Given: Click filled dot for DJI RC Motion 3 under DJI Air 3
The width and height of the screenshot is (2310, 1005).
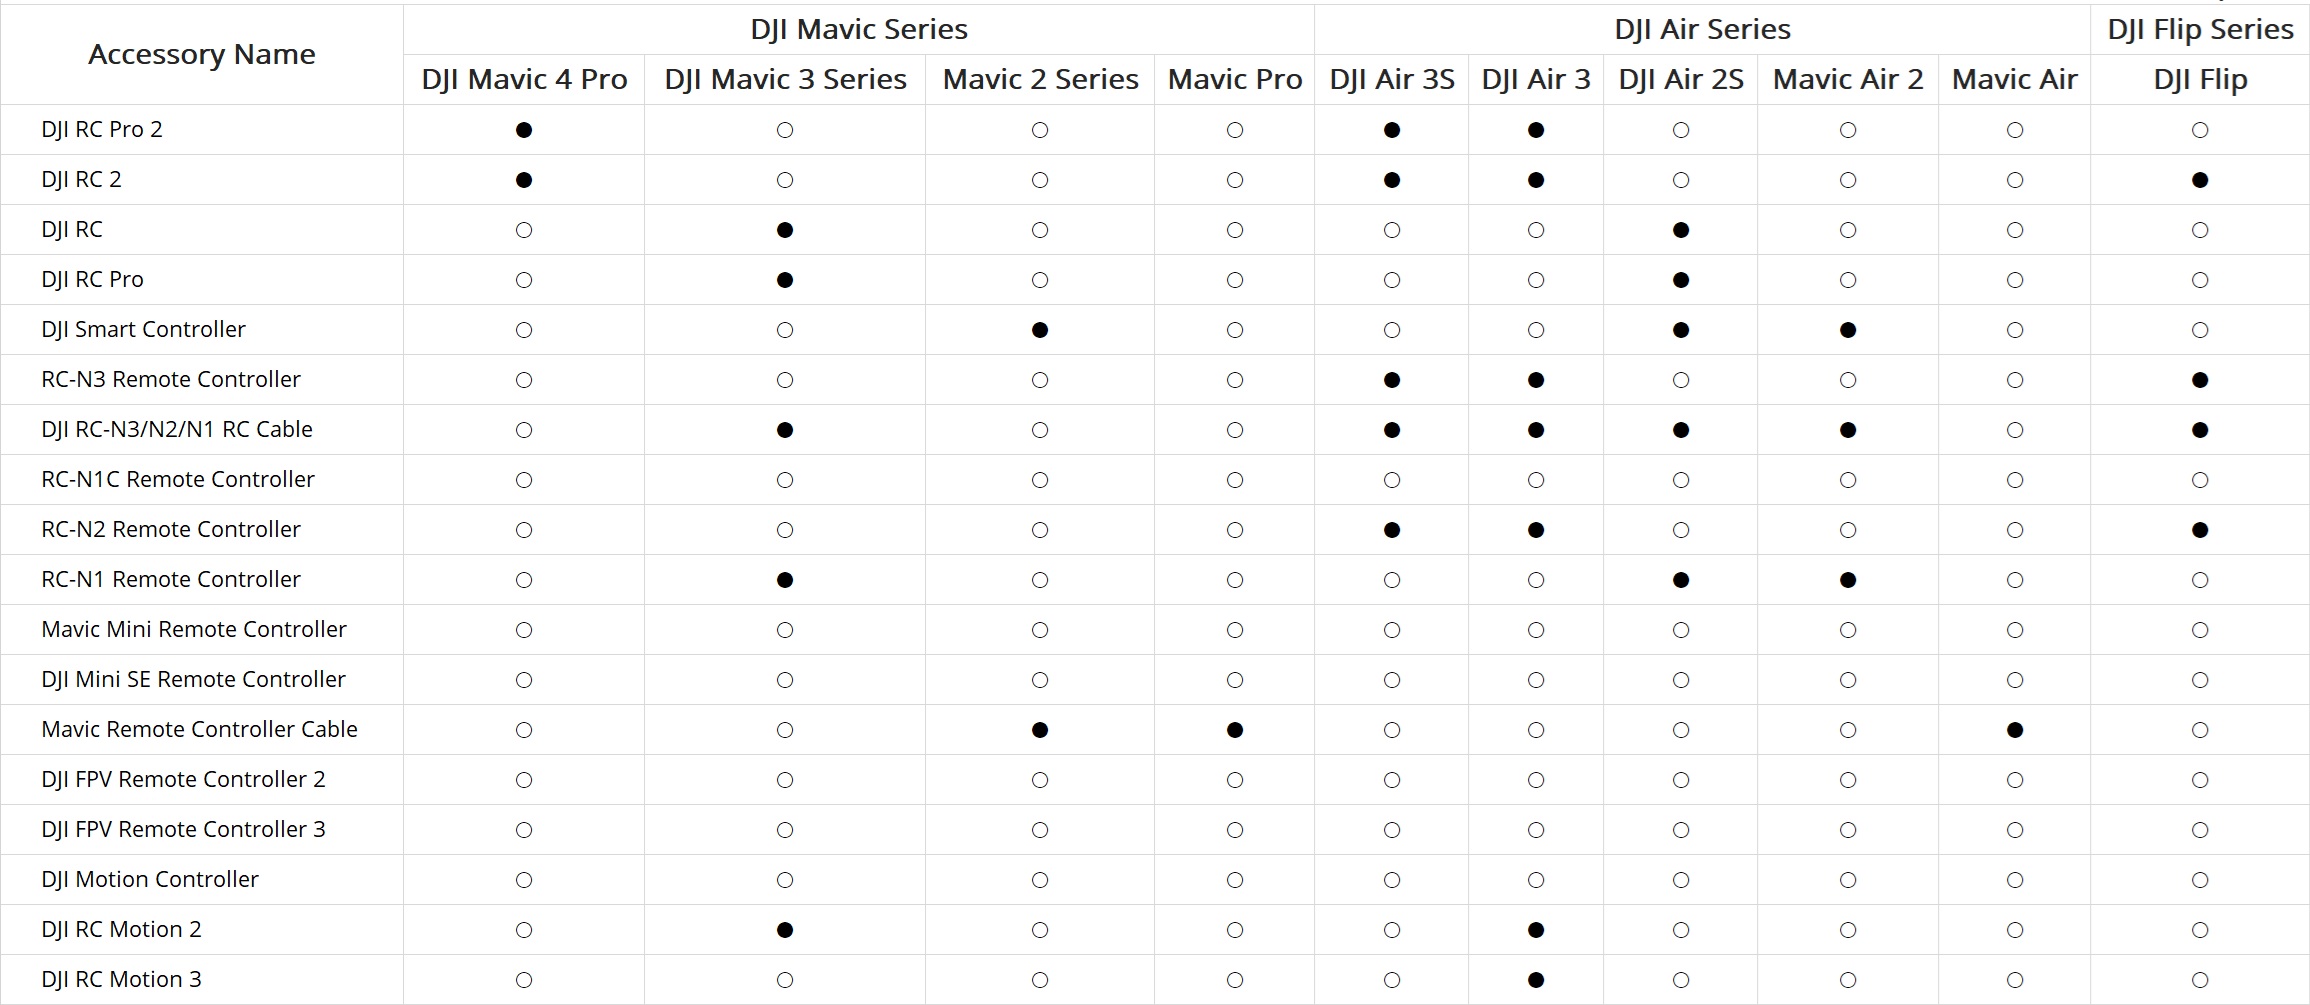Looking at the screenshot, I should coord(1535,980).
